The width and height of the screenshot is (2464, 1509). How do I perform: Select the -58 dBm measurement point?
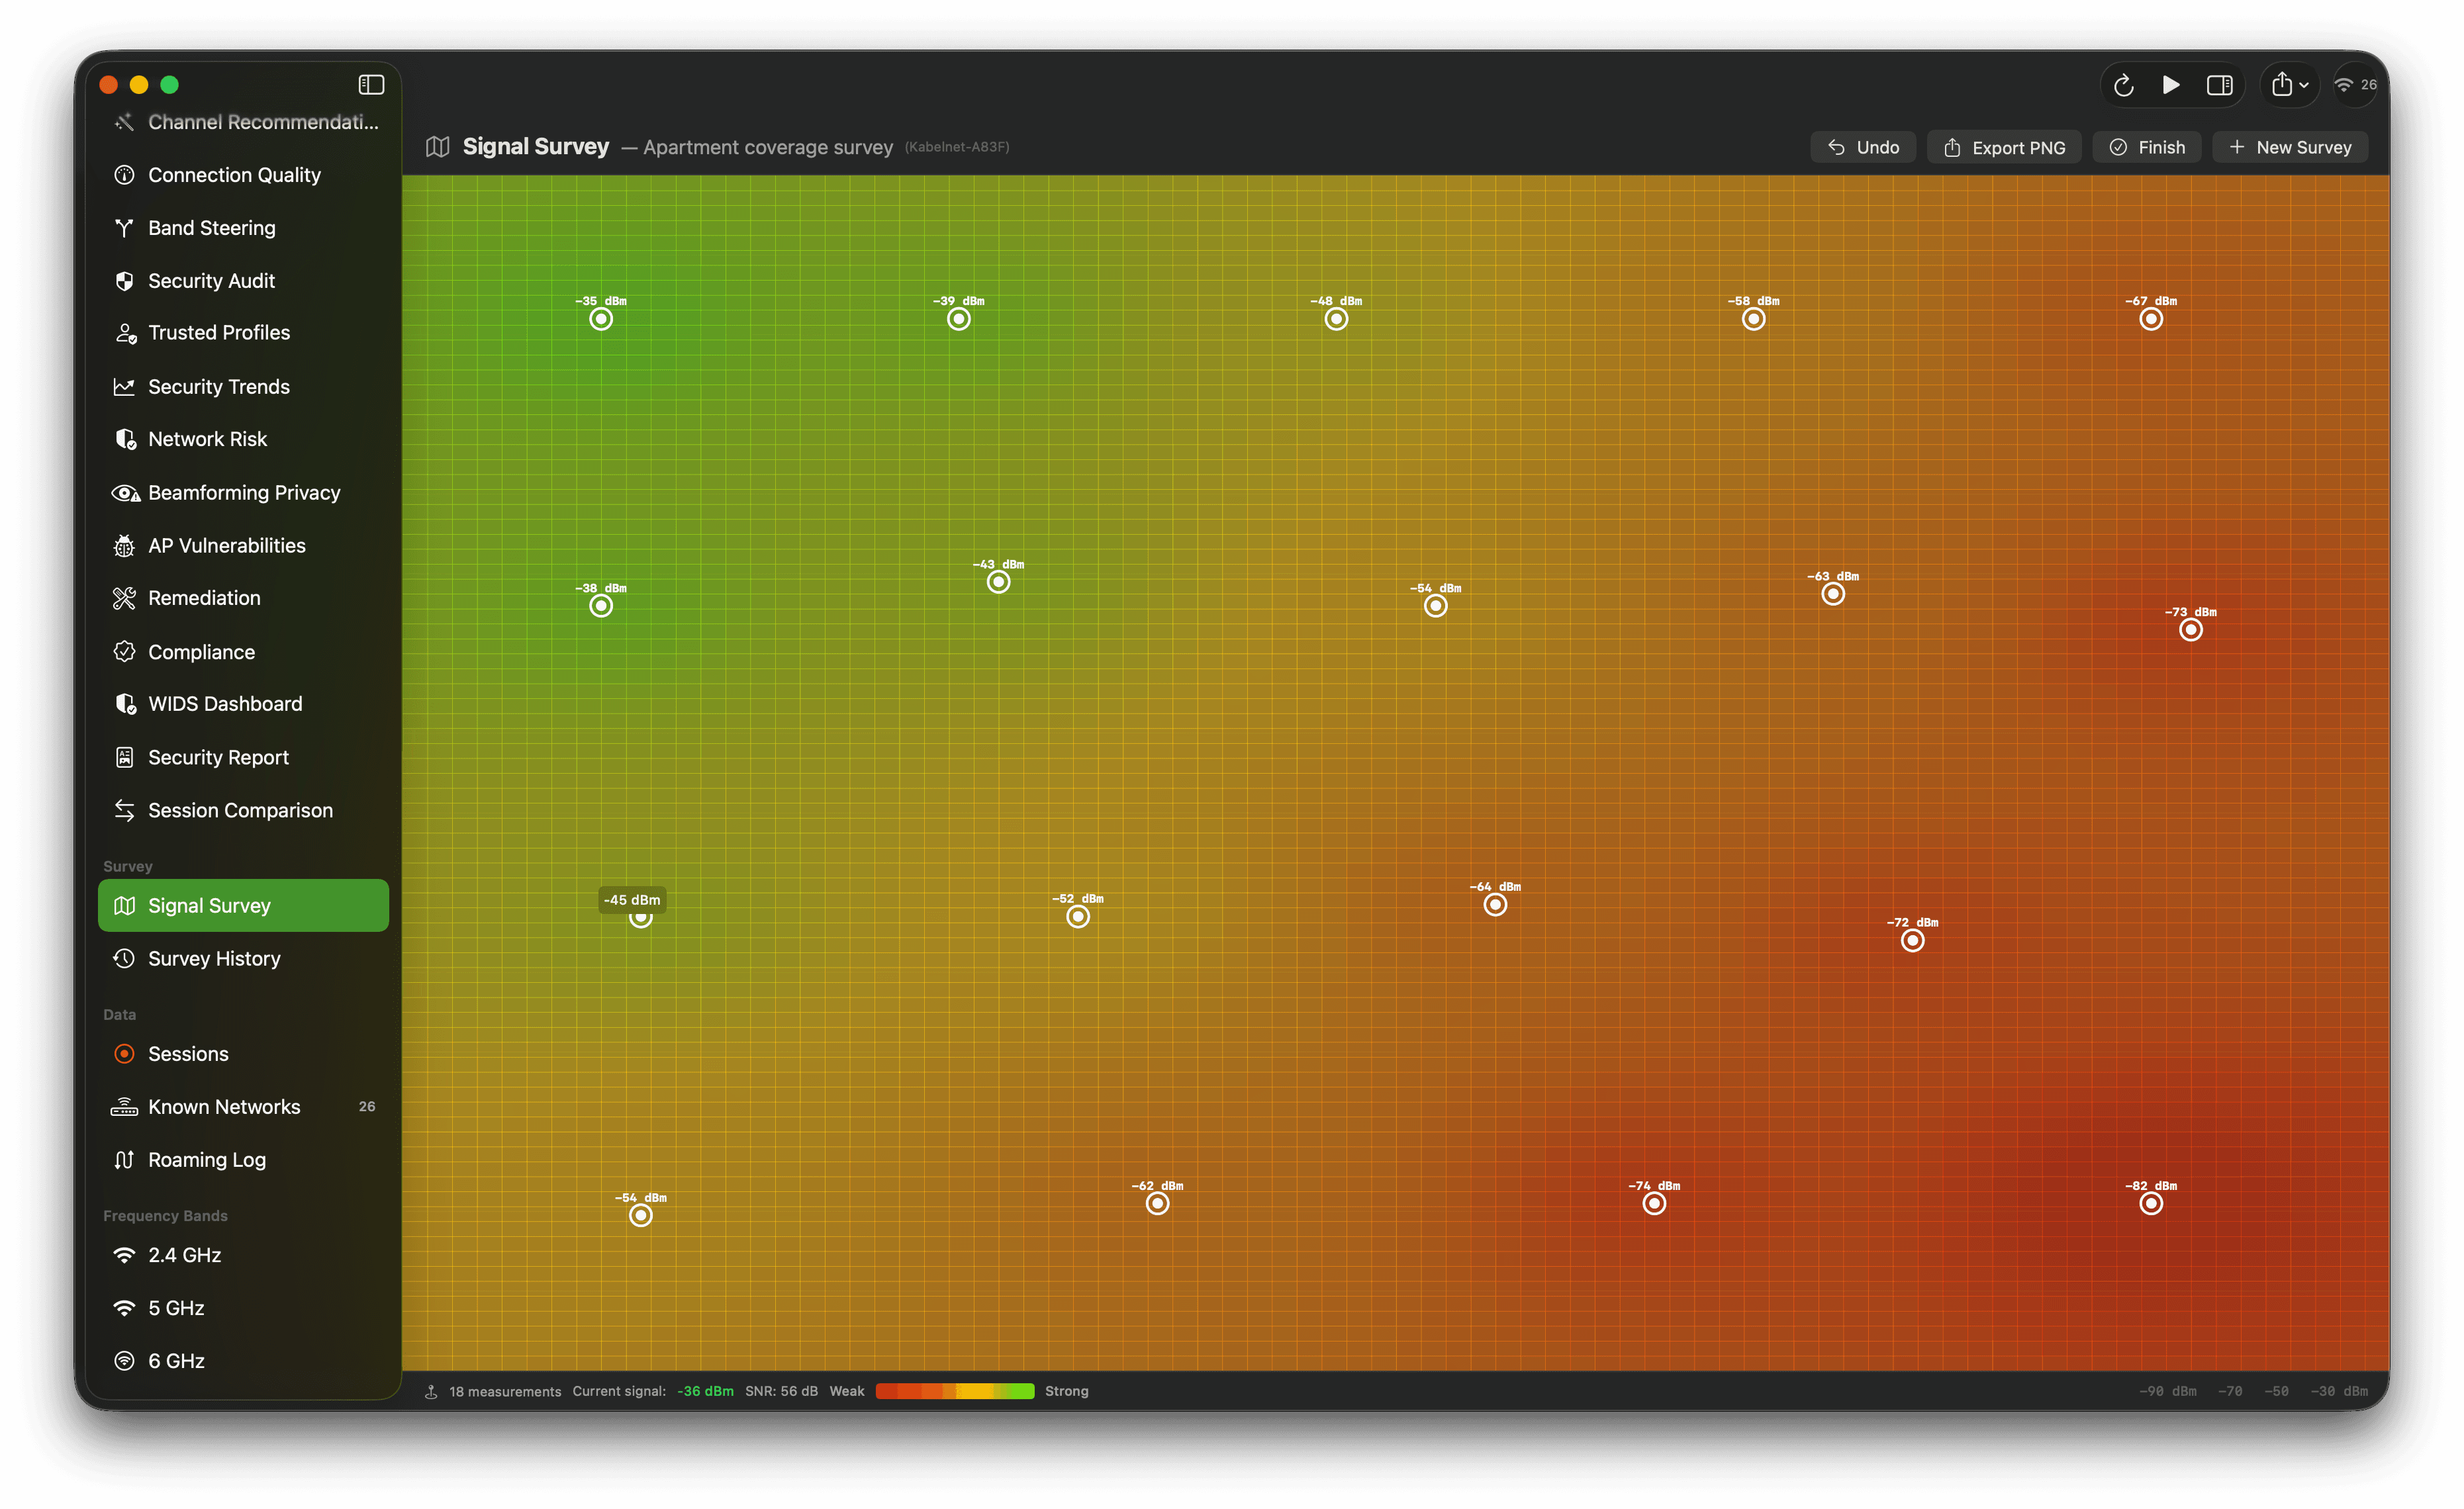coord(1754,319)
